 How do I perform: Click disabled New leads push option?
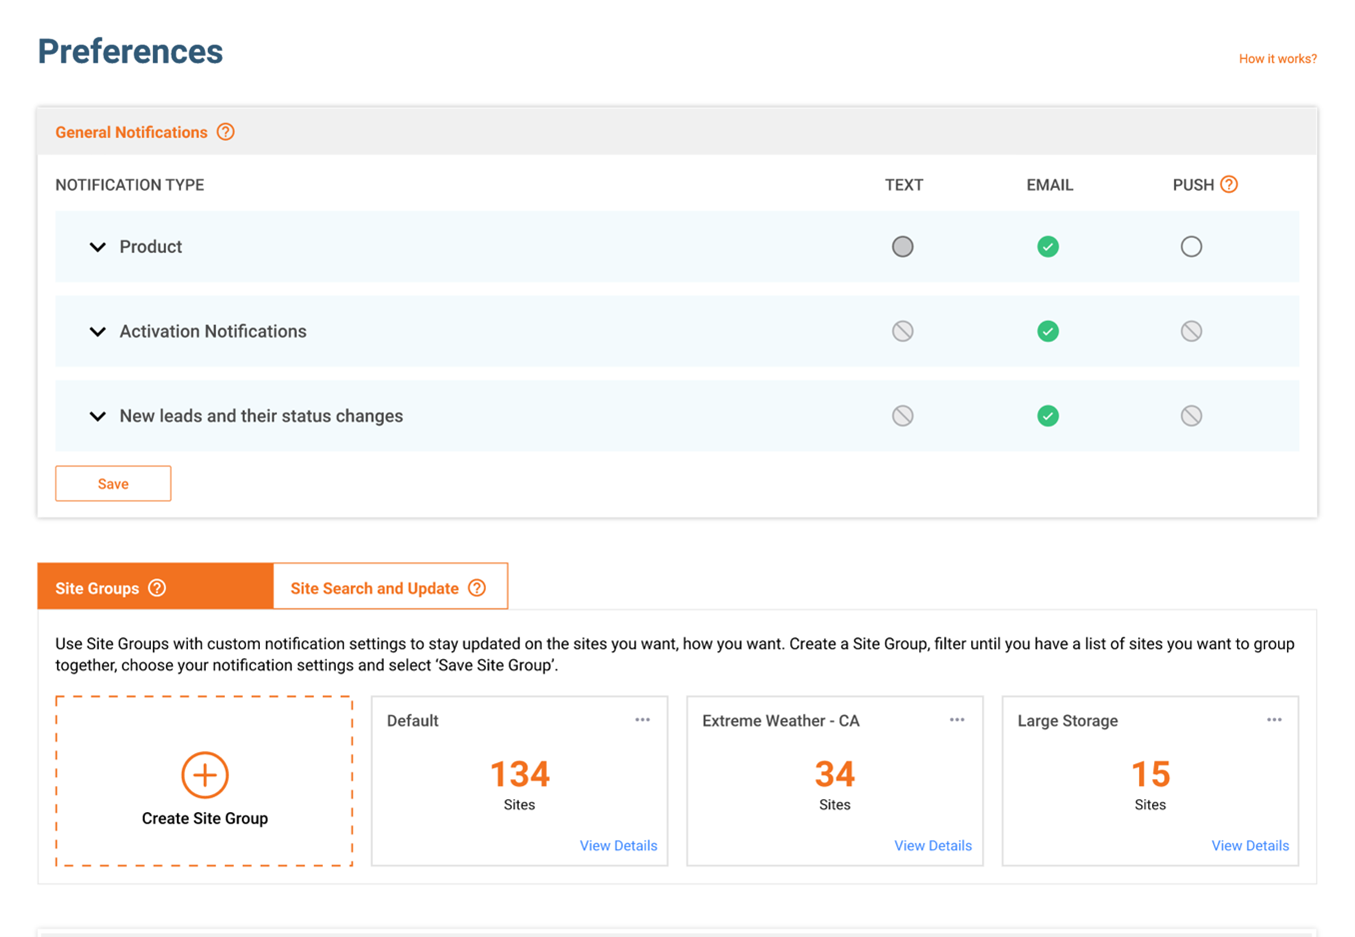(1191, 416)
